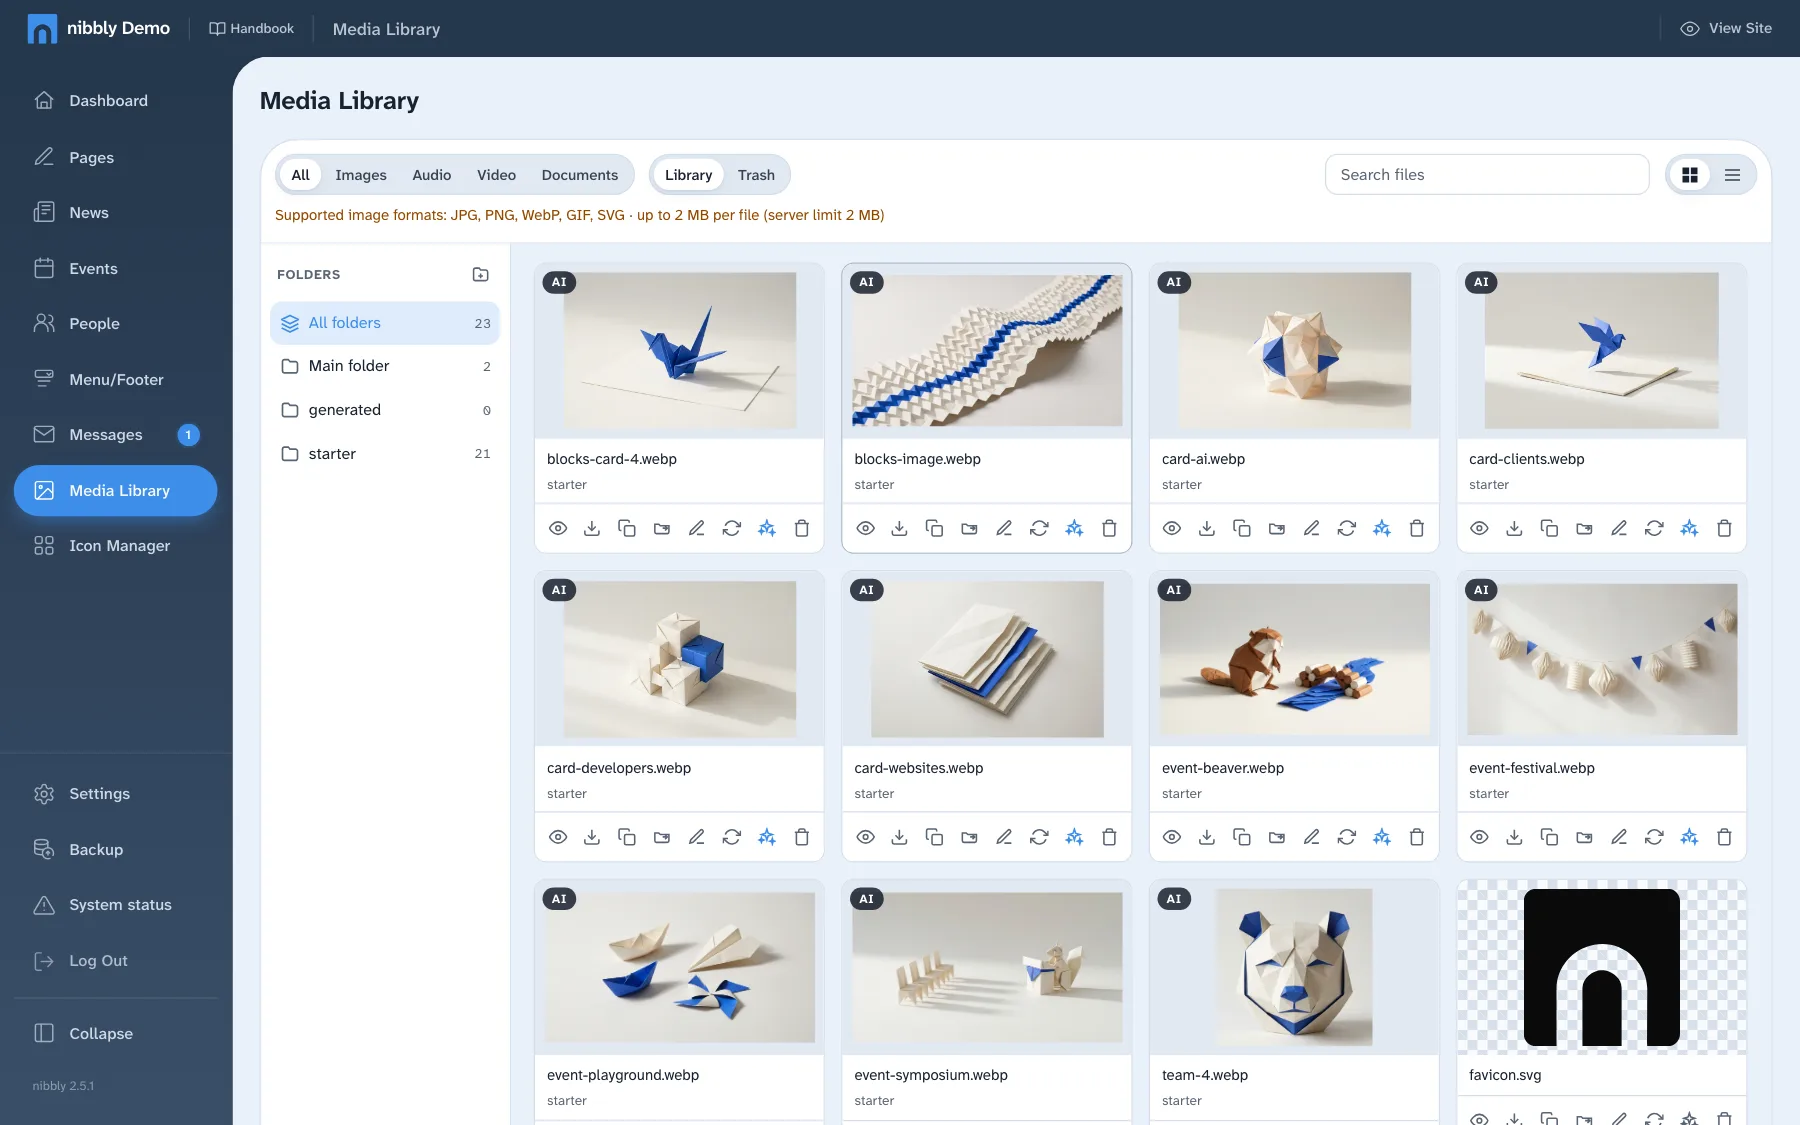Open the Icon Manager page
The width and height of the screenshot is (1800, 1125).
click(x=115, y=546)
